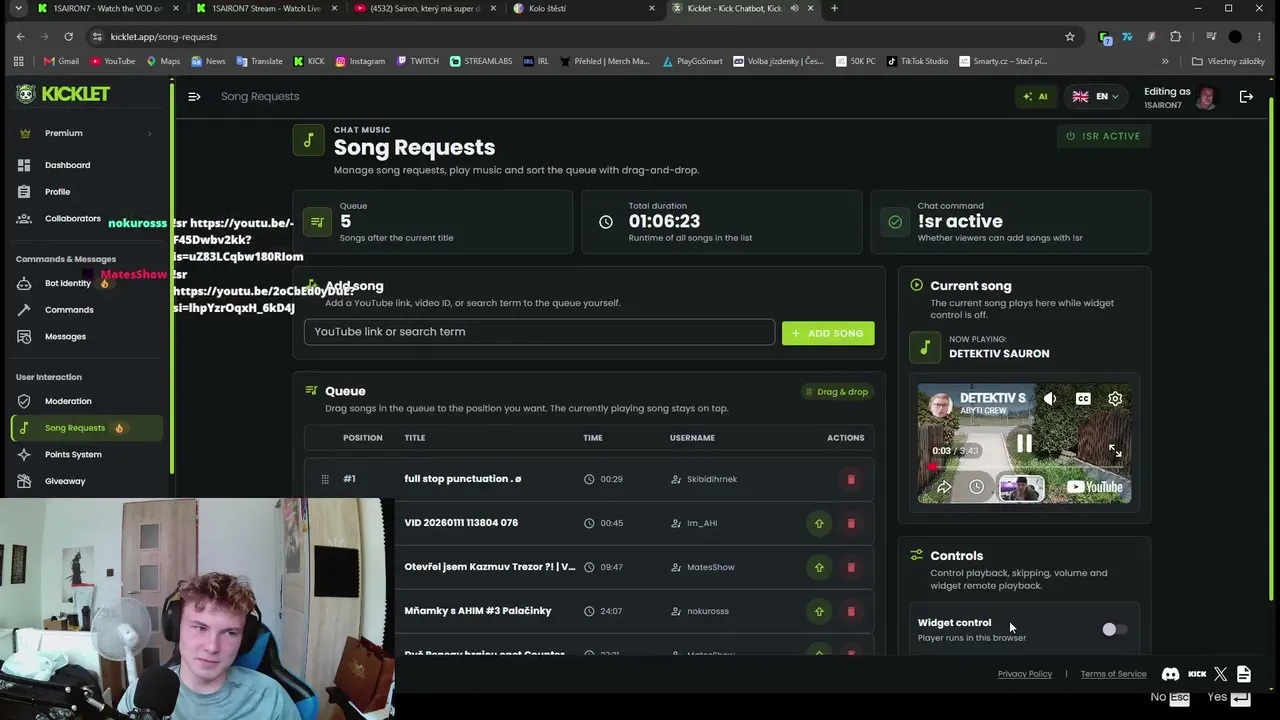The image size is (1280, 720).
Task: Open the Kicklet Discord link
Action: click(1170, 674)
